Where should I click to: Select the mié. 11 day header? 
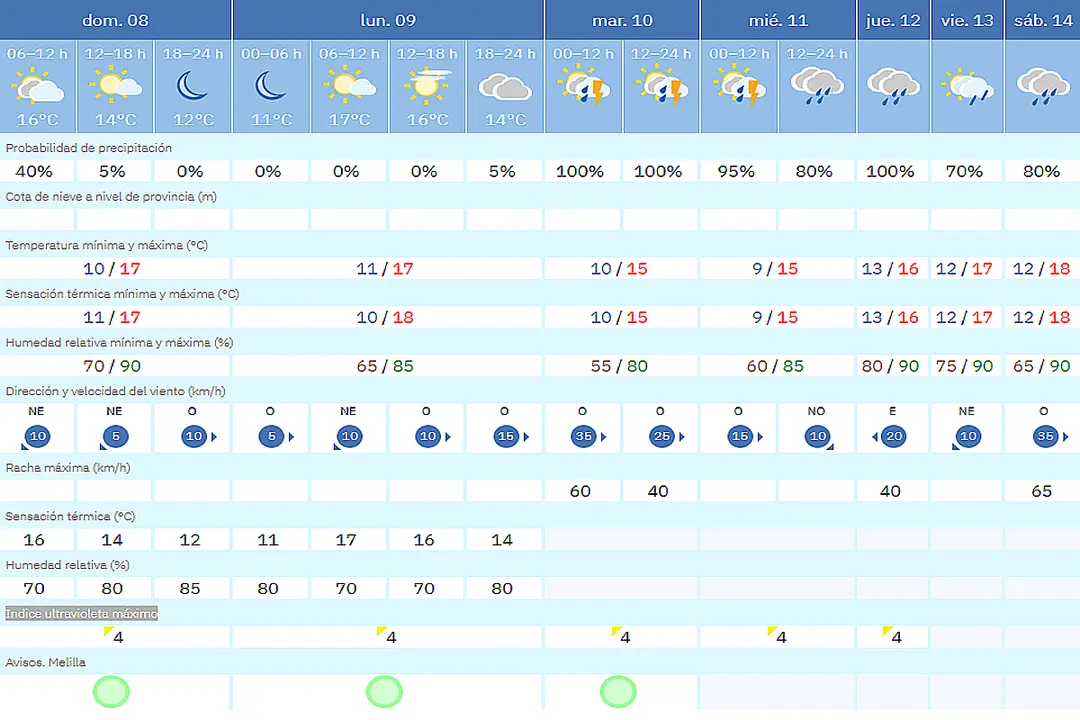[x=778, y=20]
